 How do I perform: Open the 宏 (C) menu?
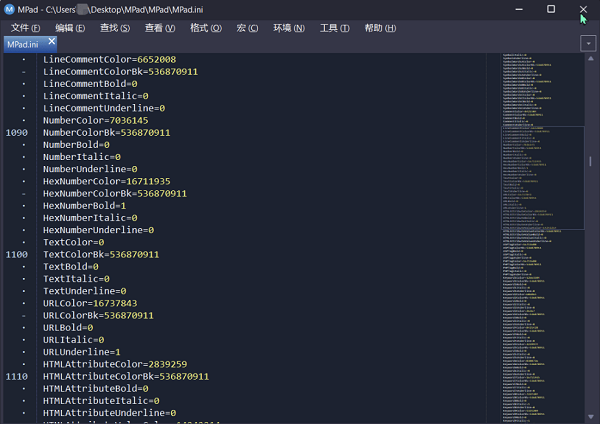pyautogui.click(x=247, y=28)
